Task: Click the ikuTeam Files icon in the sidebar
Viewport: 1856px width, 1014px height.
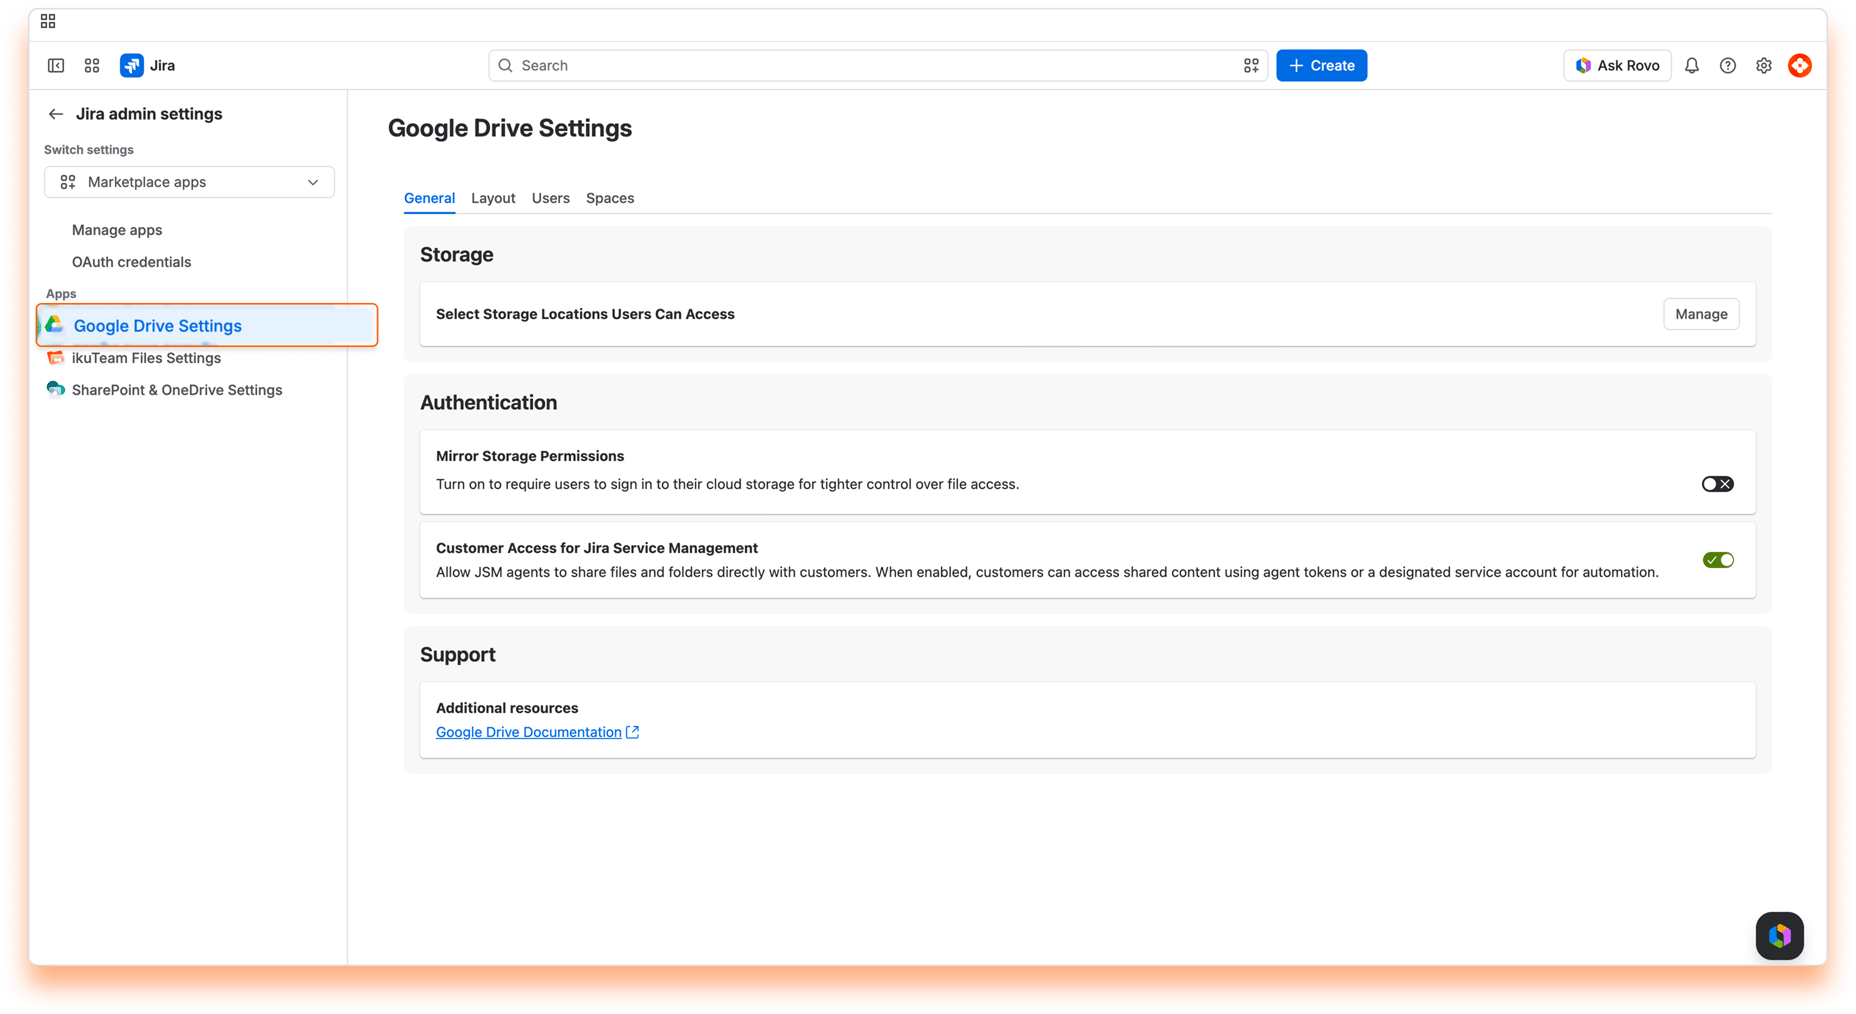Action: pyautogui.click(x=55, y=358)
